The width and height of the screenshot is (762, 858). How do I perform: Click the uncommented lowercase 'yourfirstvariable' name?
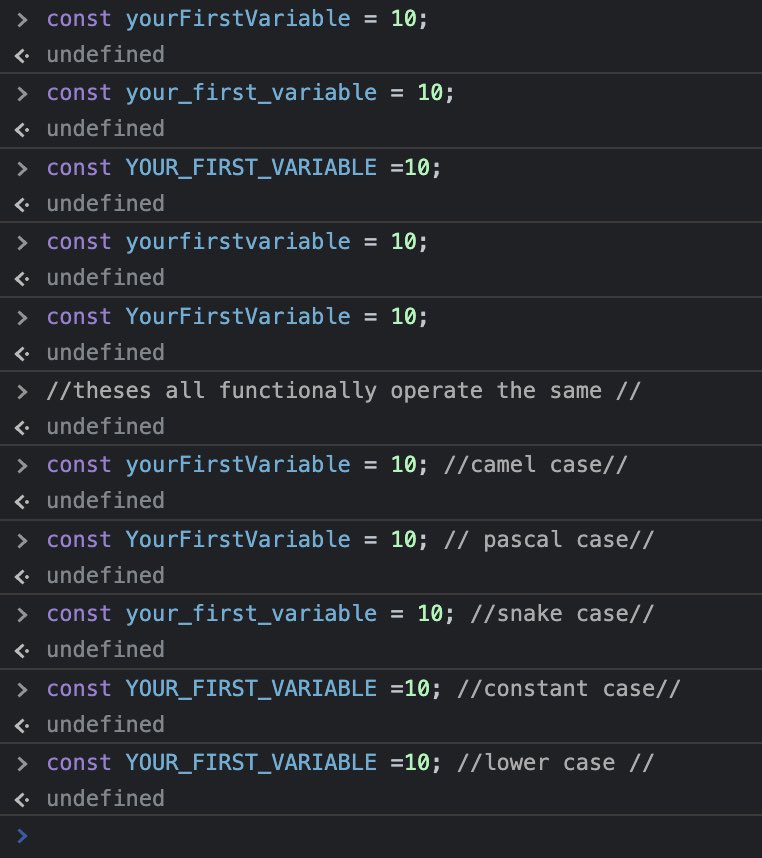(x=238, y=242)
